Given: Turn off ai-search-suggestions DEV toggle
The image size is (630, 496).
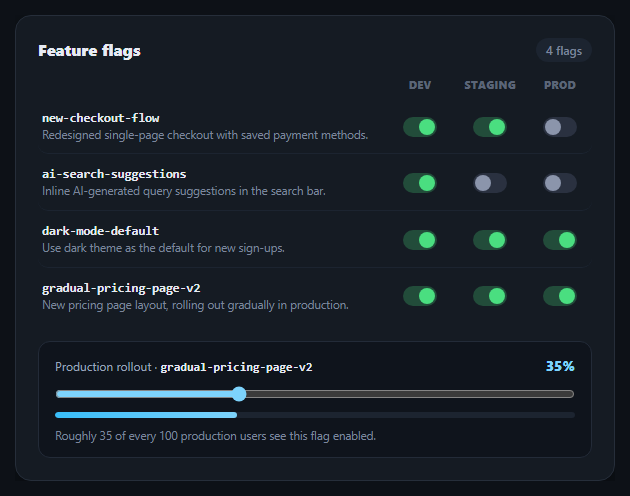Looking at the screenshot, I should 419,183.
